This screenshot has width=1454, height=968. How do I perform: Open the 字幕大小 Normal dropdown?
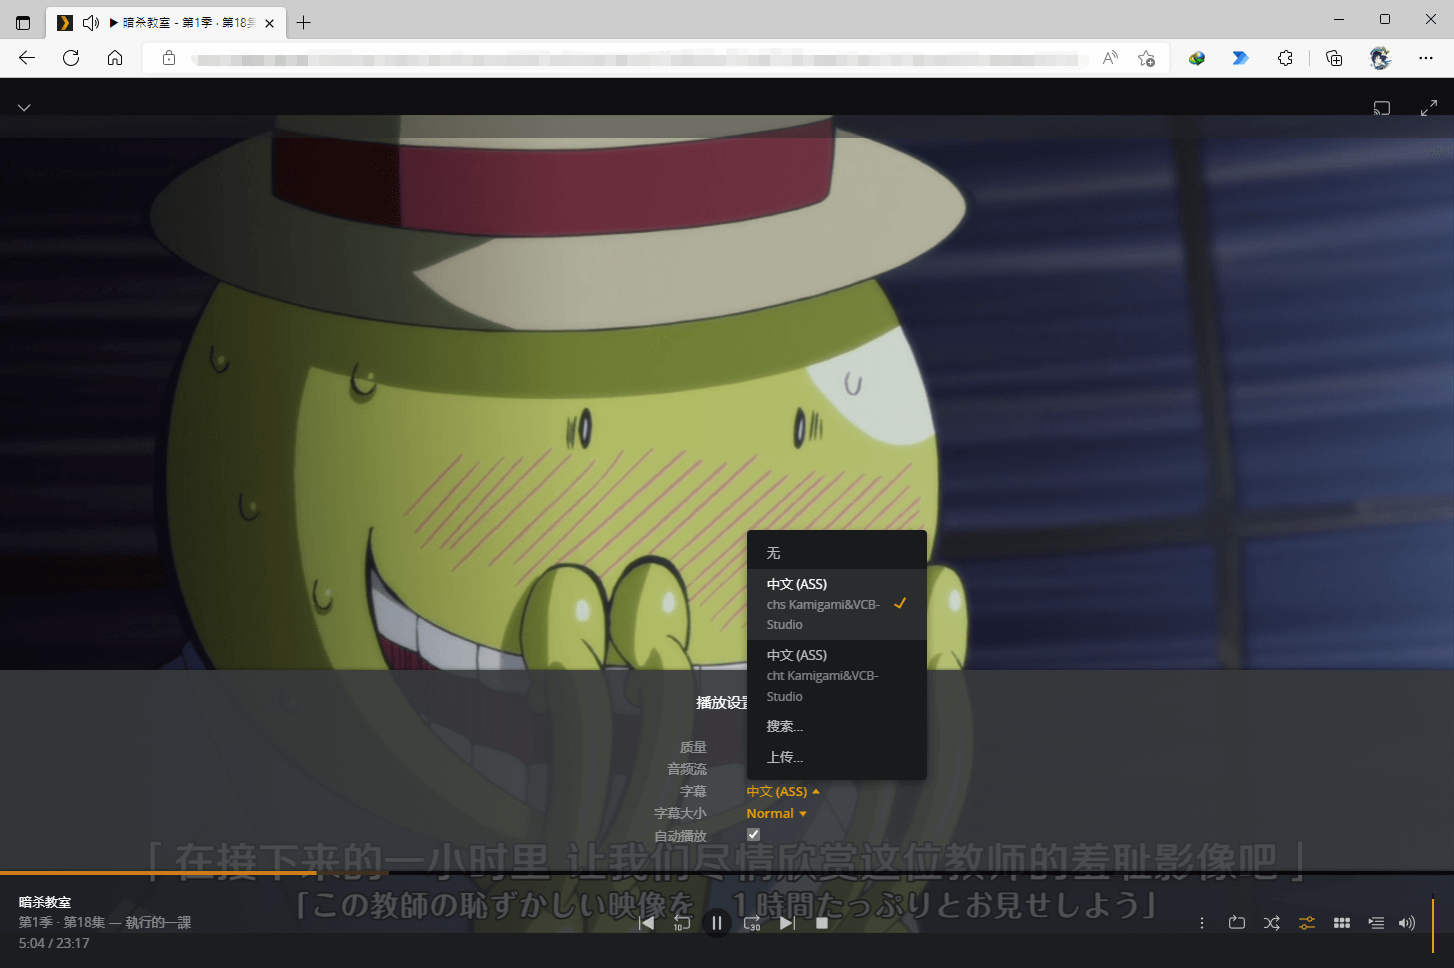[x=776, y=812]
